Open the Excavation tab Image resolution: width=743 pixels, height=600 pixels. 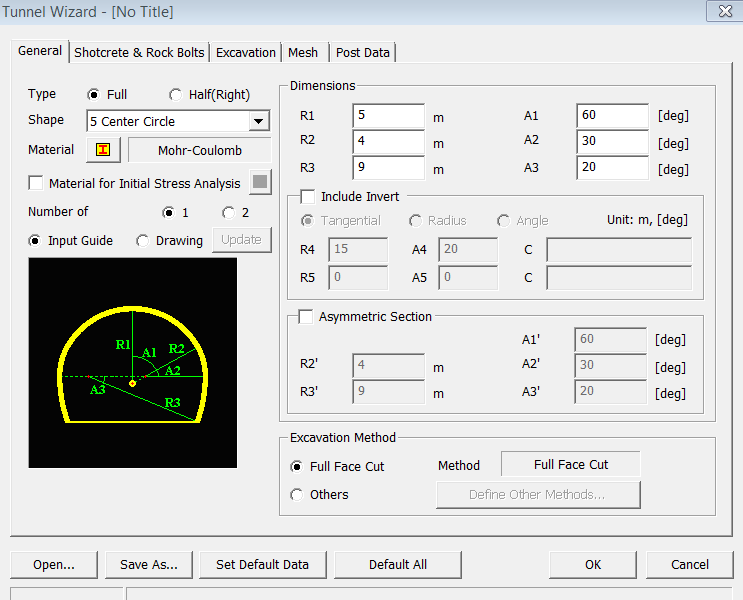pyautogui.click(x=246, y=52)
